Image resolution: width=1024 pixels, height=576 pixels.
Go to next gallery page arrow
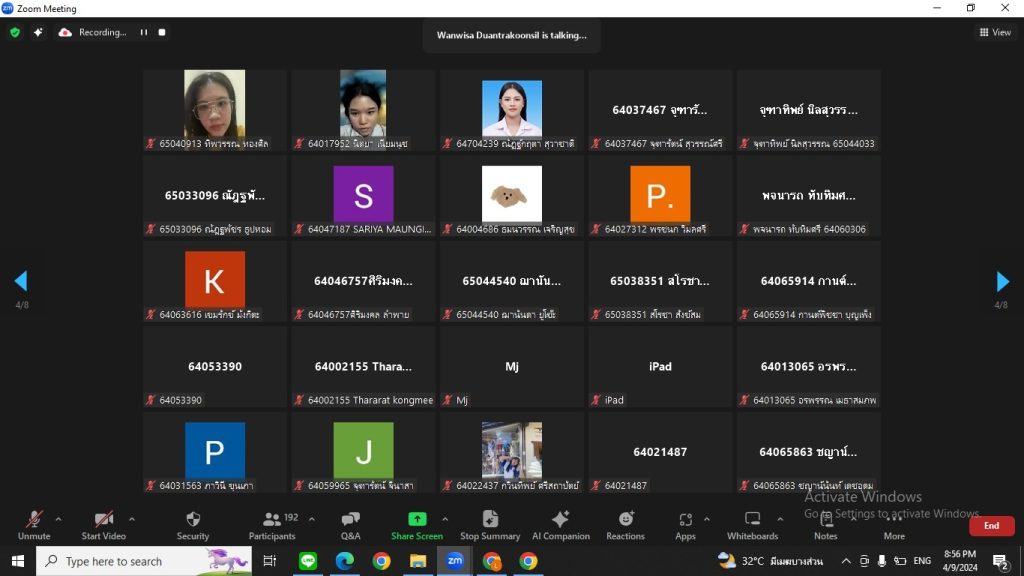(x=1002, y=281)
